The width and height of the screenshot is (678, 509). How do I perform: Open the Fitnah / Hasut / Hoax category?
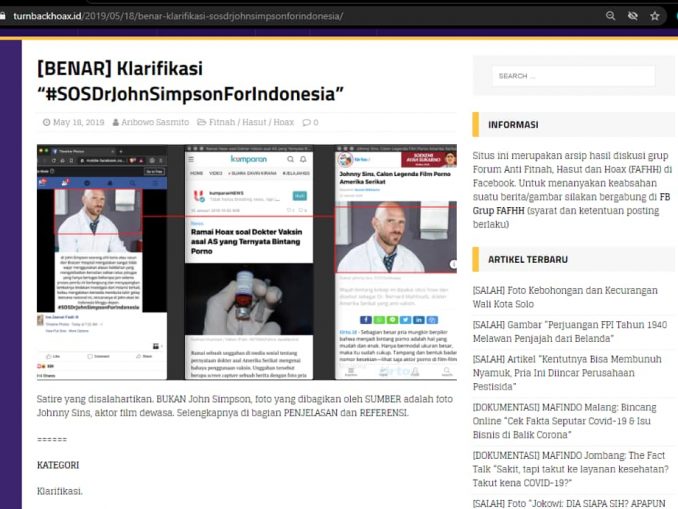pos(251,122)
